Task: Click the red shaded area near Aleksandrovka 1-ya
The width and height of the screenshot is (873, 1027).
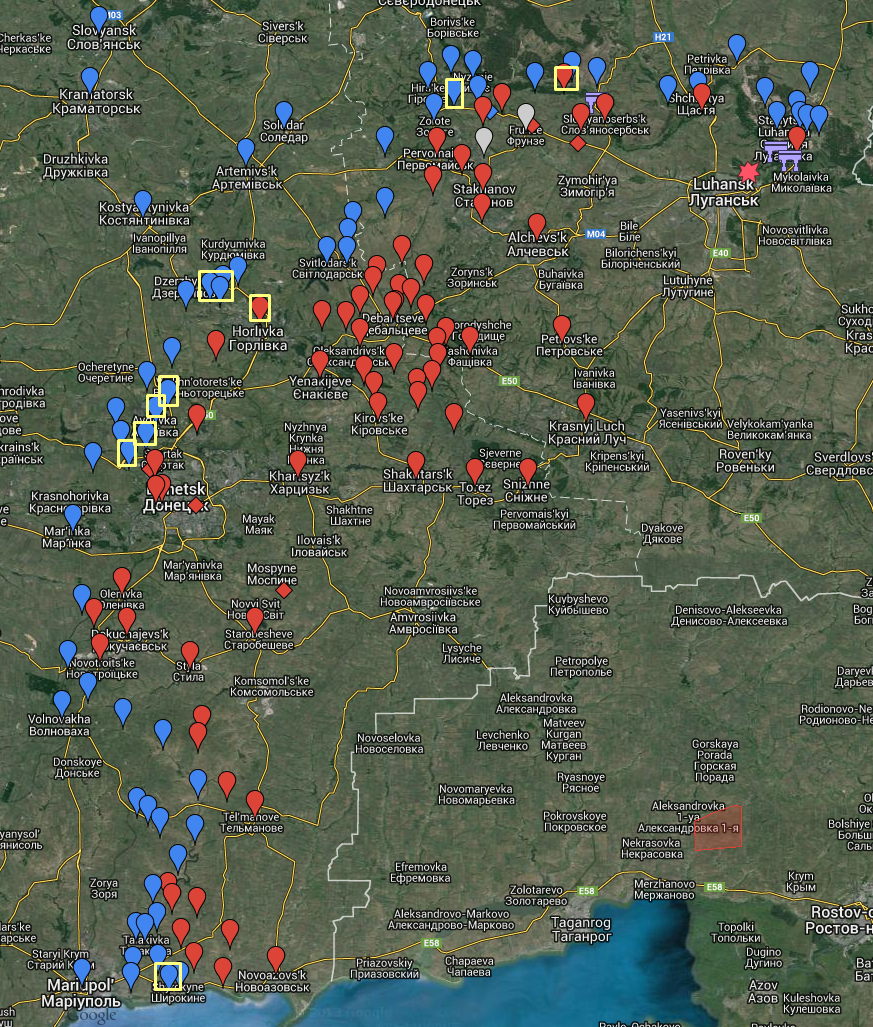Action: [721, 827]
